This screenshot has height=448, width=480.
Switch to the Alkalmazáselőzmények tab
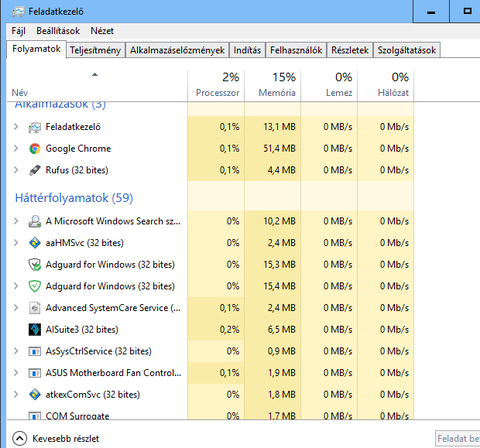(177, 50)
